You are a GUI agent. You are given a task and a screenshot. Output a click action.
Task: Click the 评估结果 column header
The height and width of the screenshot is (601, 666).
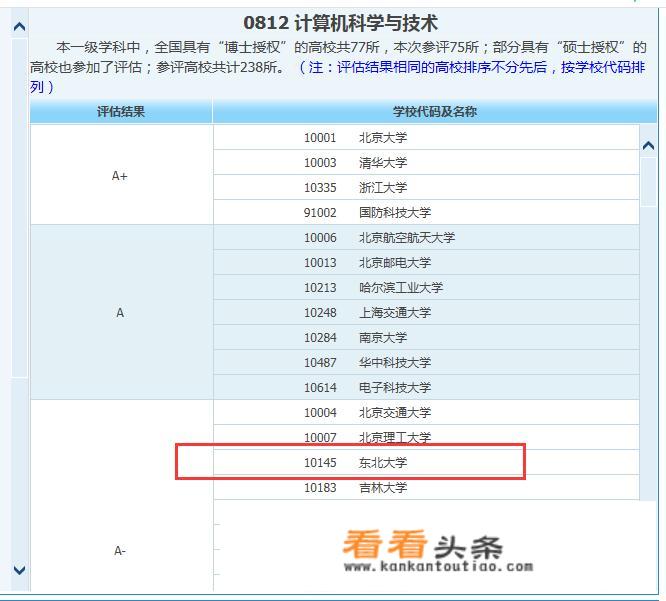pyautogui.click(x=121, y=112)
